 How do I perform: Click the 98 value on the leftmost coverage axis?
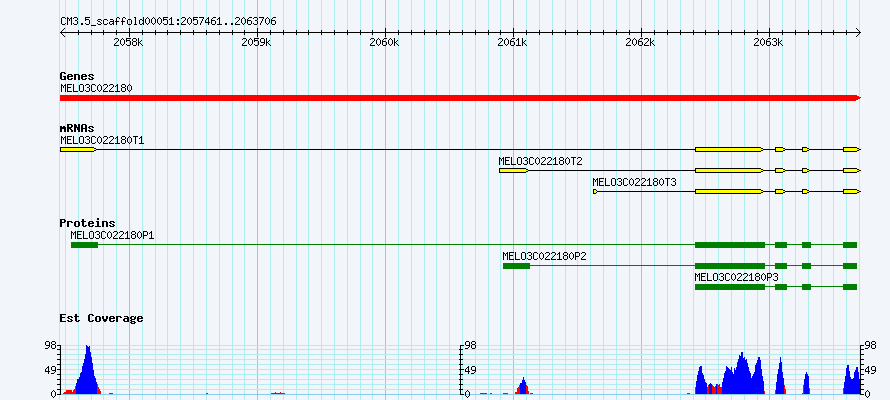tap(51, 345)
